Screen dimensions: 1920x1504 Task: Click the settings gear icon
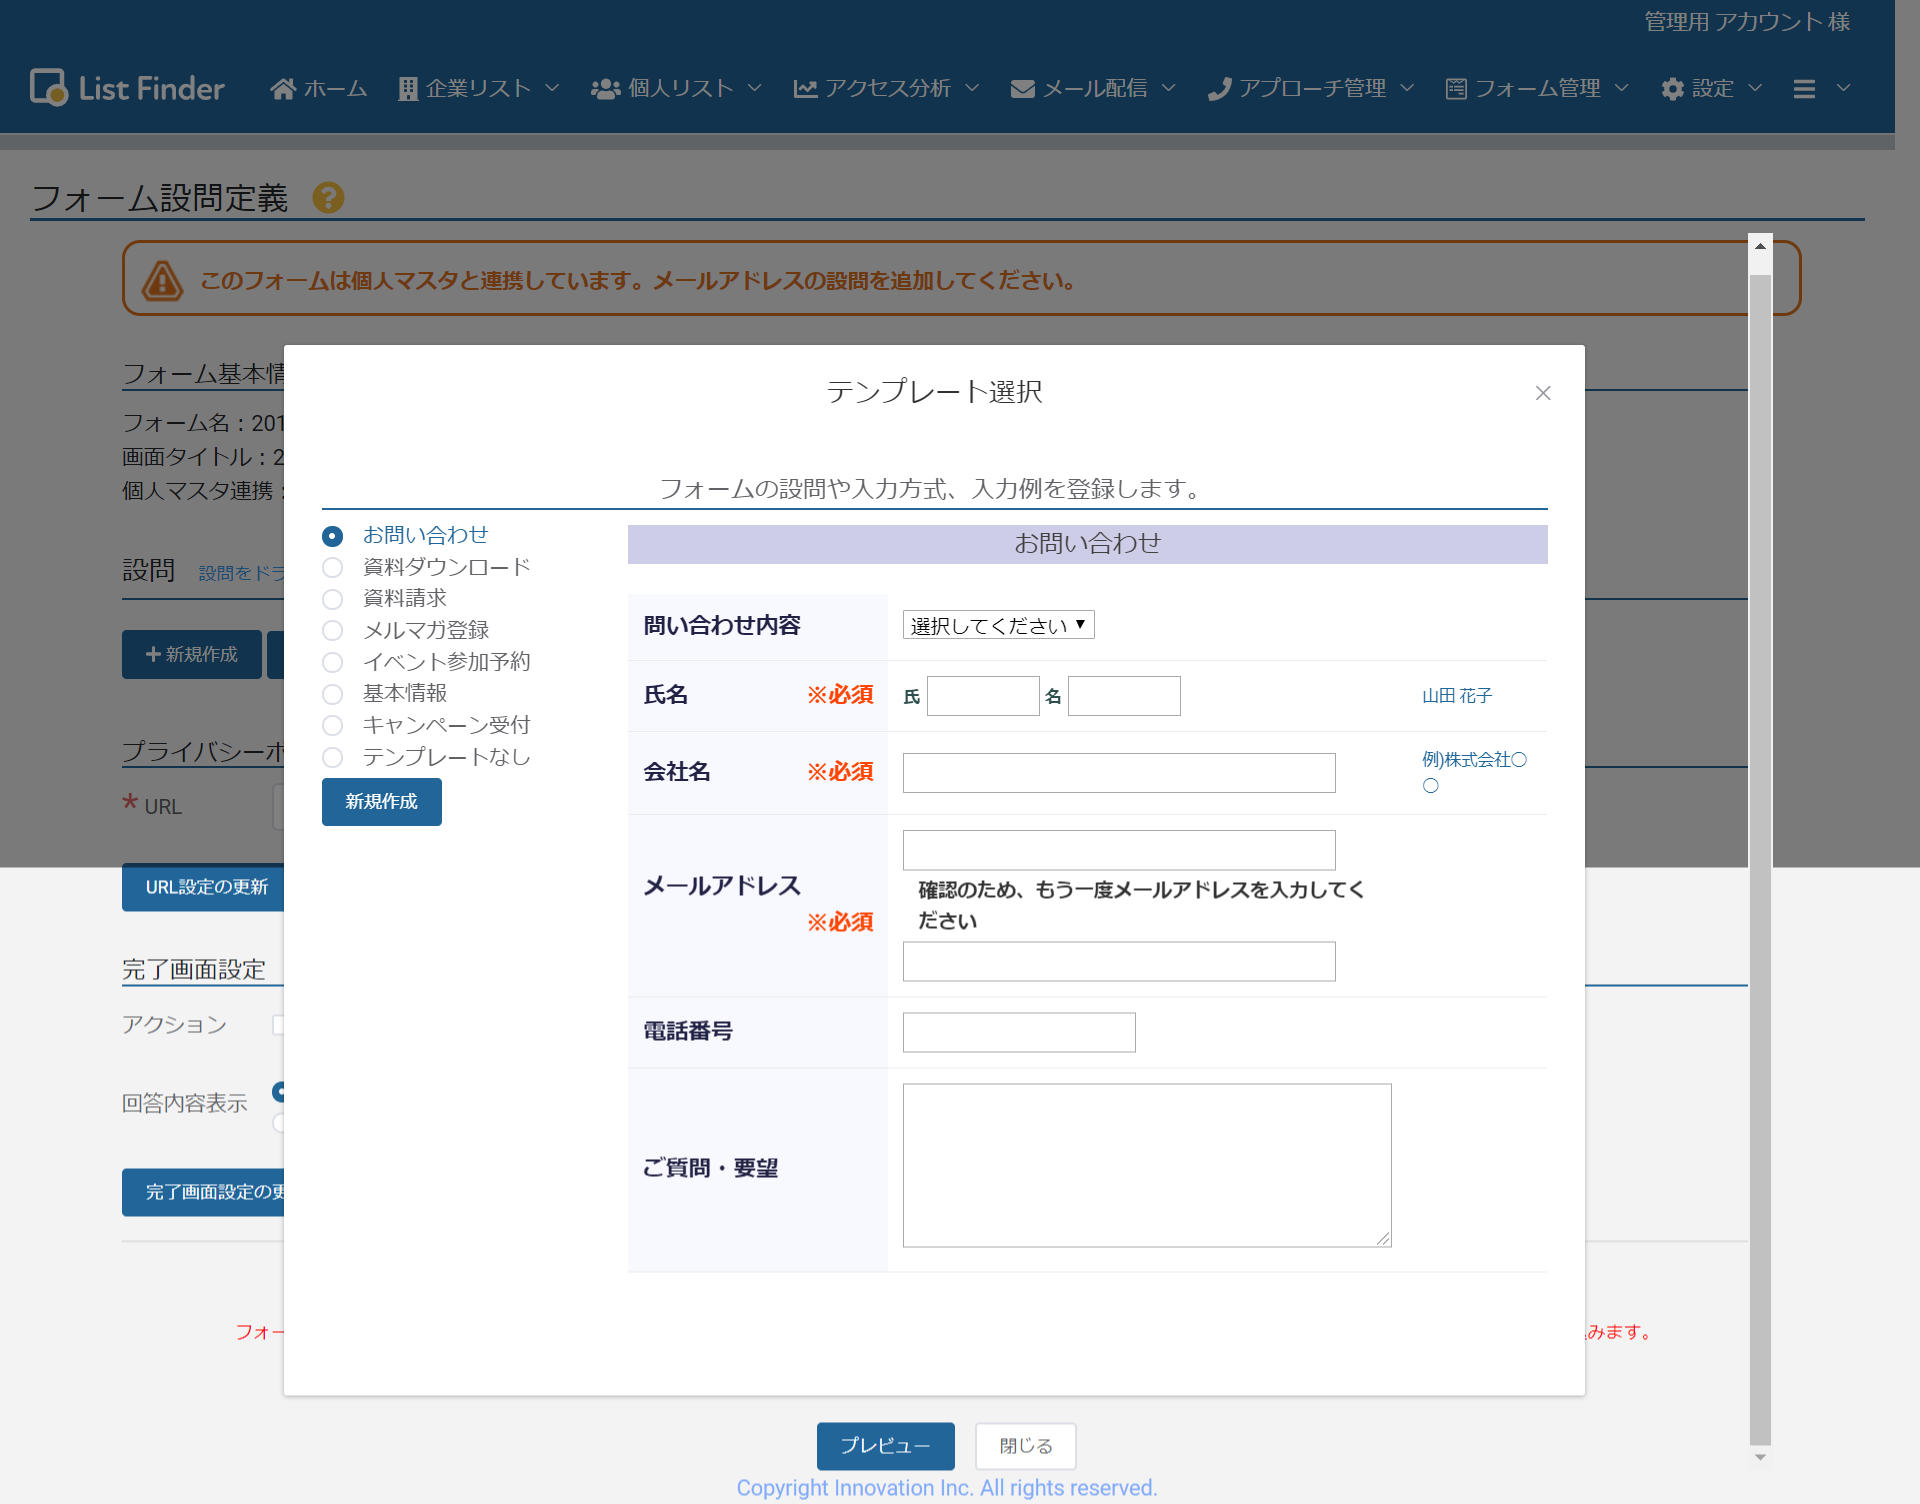click(1672, 89)
